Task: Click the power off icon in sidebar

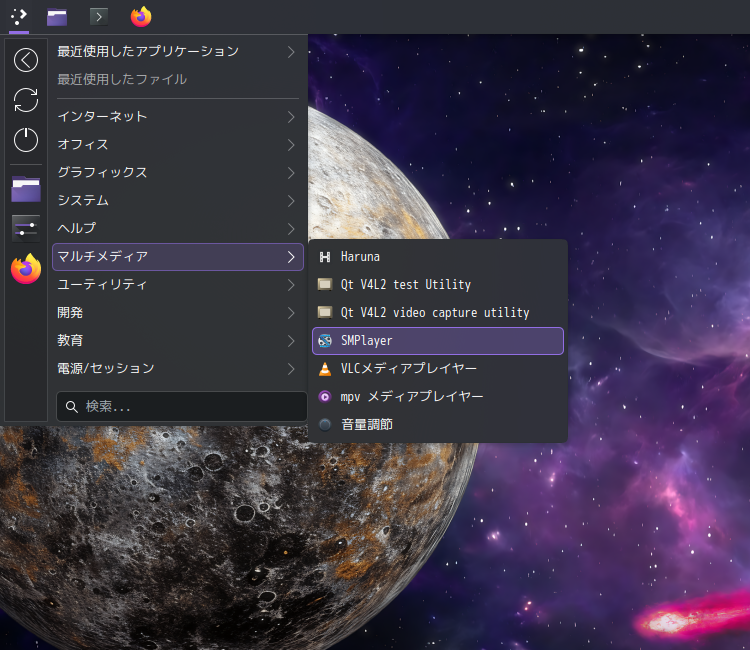Action: pos(26,140)
